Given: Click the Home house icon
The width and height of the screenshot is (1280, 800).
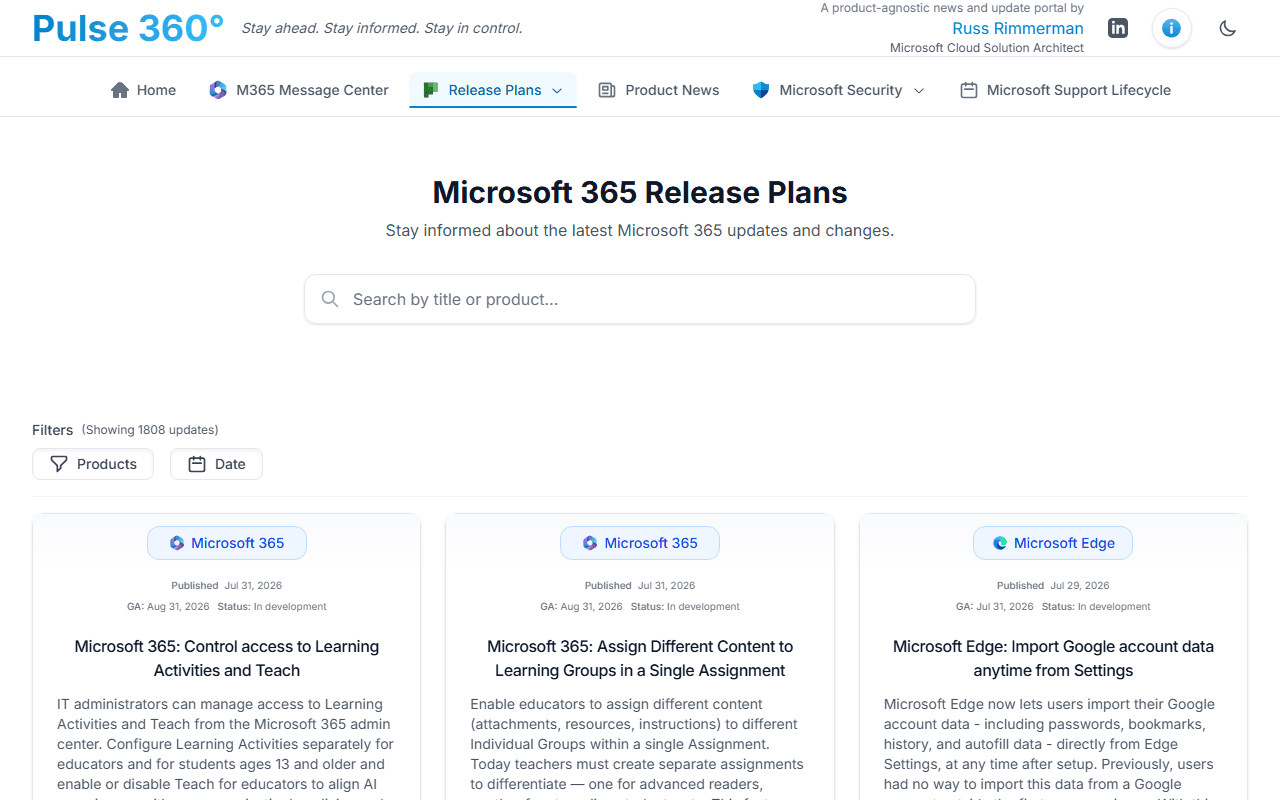Looking at the screenshot, I should tap(120, 90).
